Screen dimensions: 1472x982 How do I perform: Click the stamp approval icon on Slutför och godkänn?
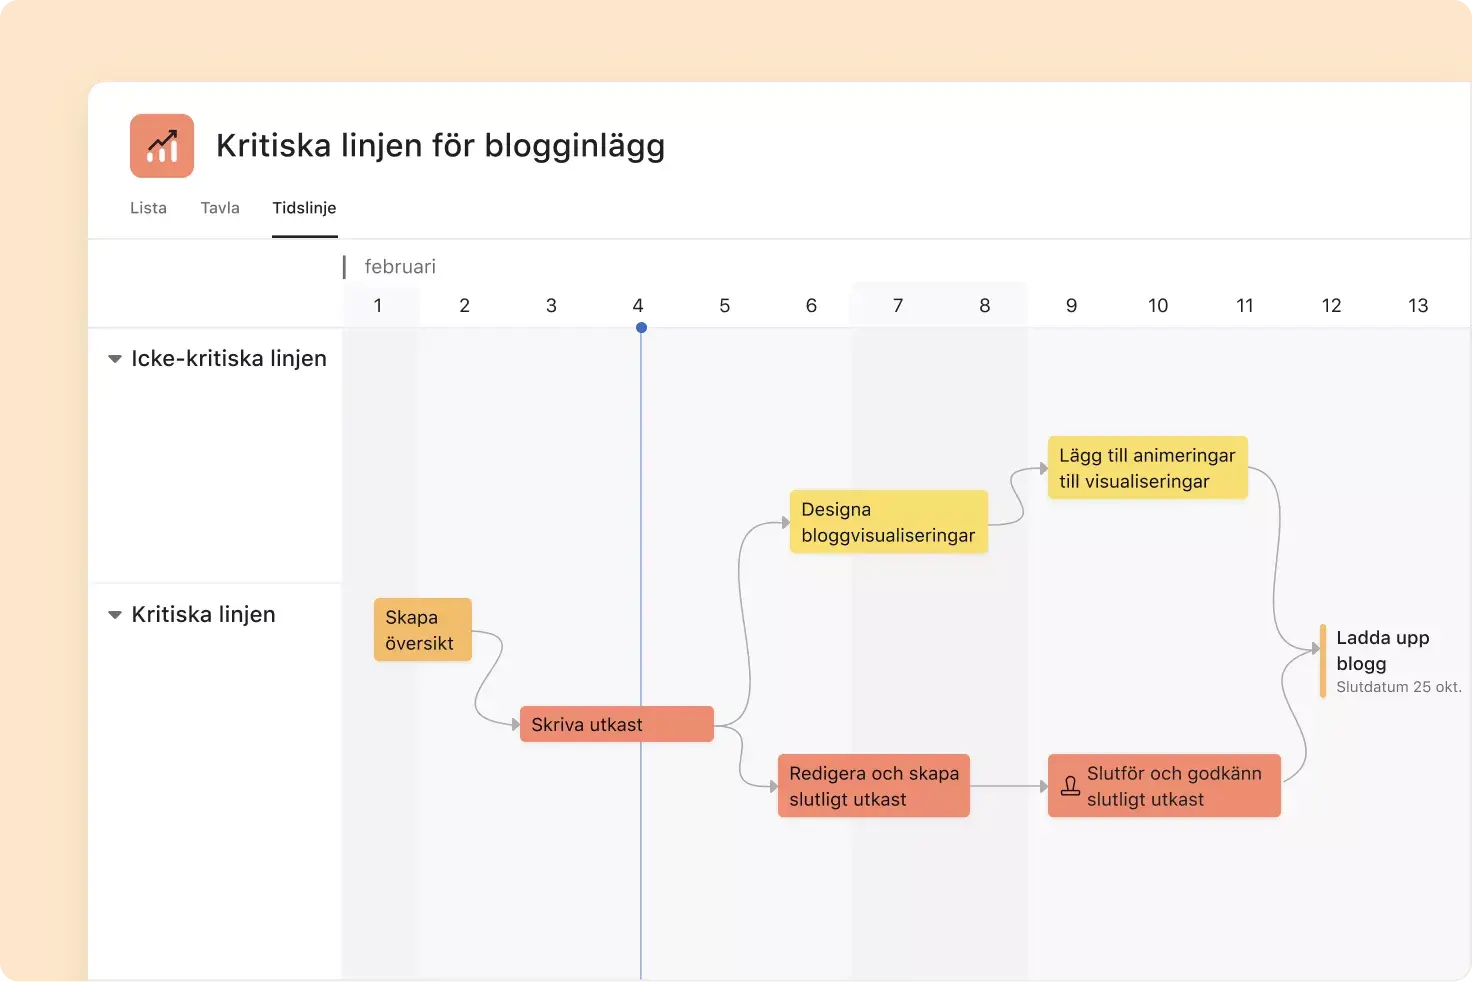(1071, 785)
